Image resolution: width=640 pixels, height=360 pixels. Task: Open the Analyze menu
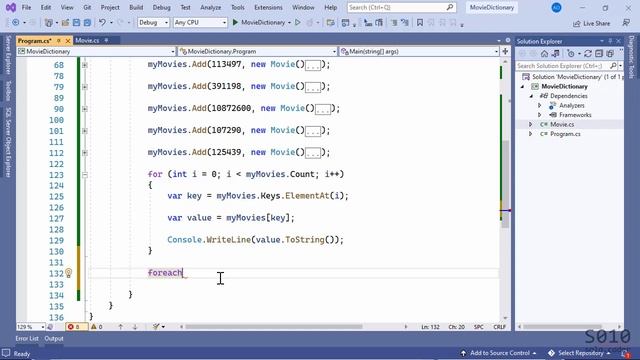coord(211,7)
